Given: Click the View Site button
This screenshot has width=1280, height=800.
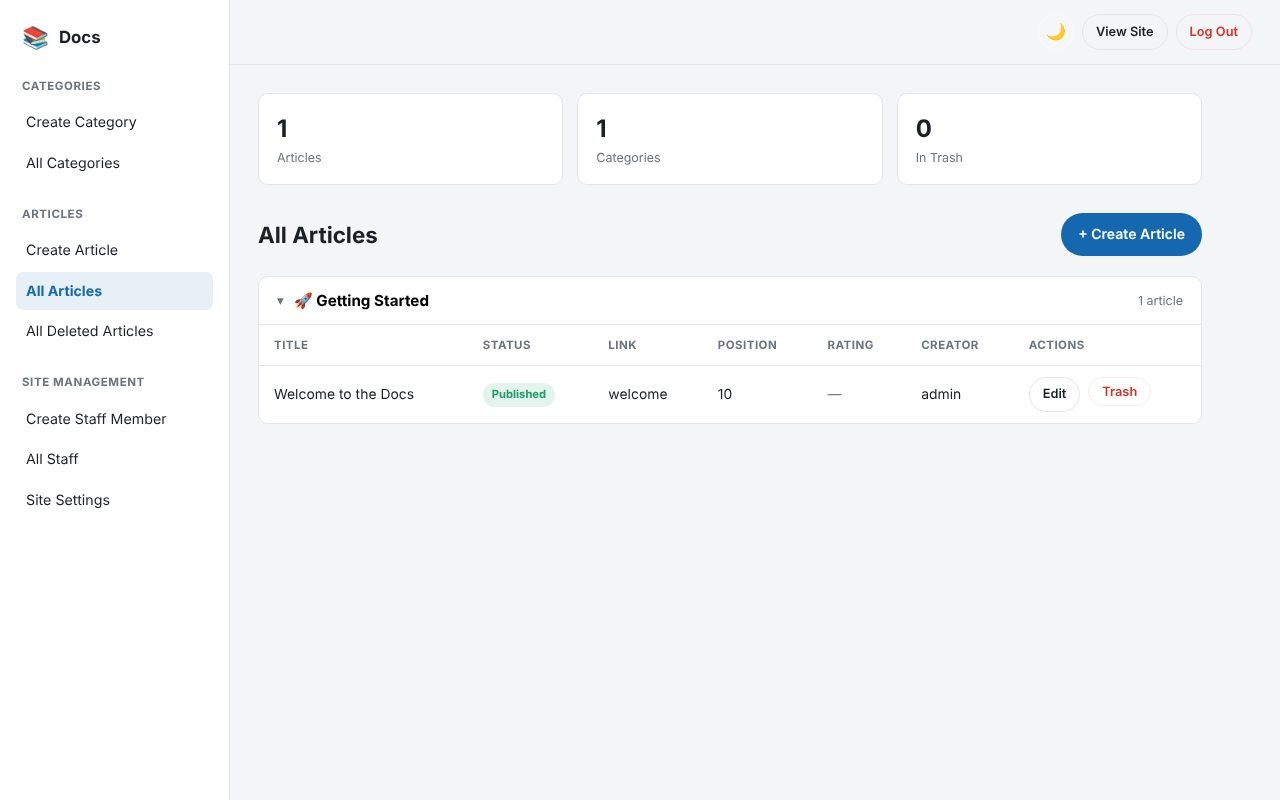Looking at the screenshot, I should (1124, 32).
